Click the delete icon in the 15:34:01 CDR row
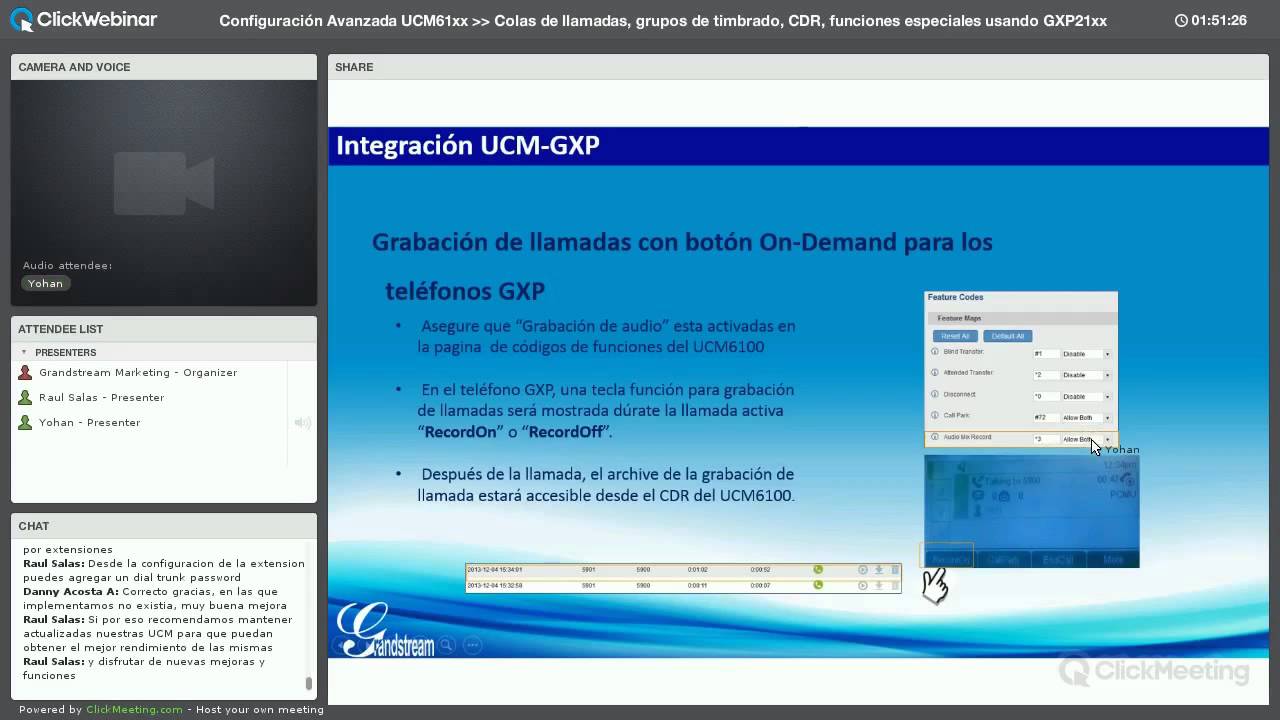The image size is (1280, 720). (x=895, y=570)
